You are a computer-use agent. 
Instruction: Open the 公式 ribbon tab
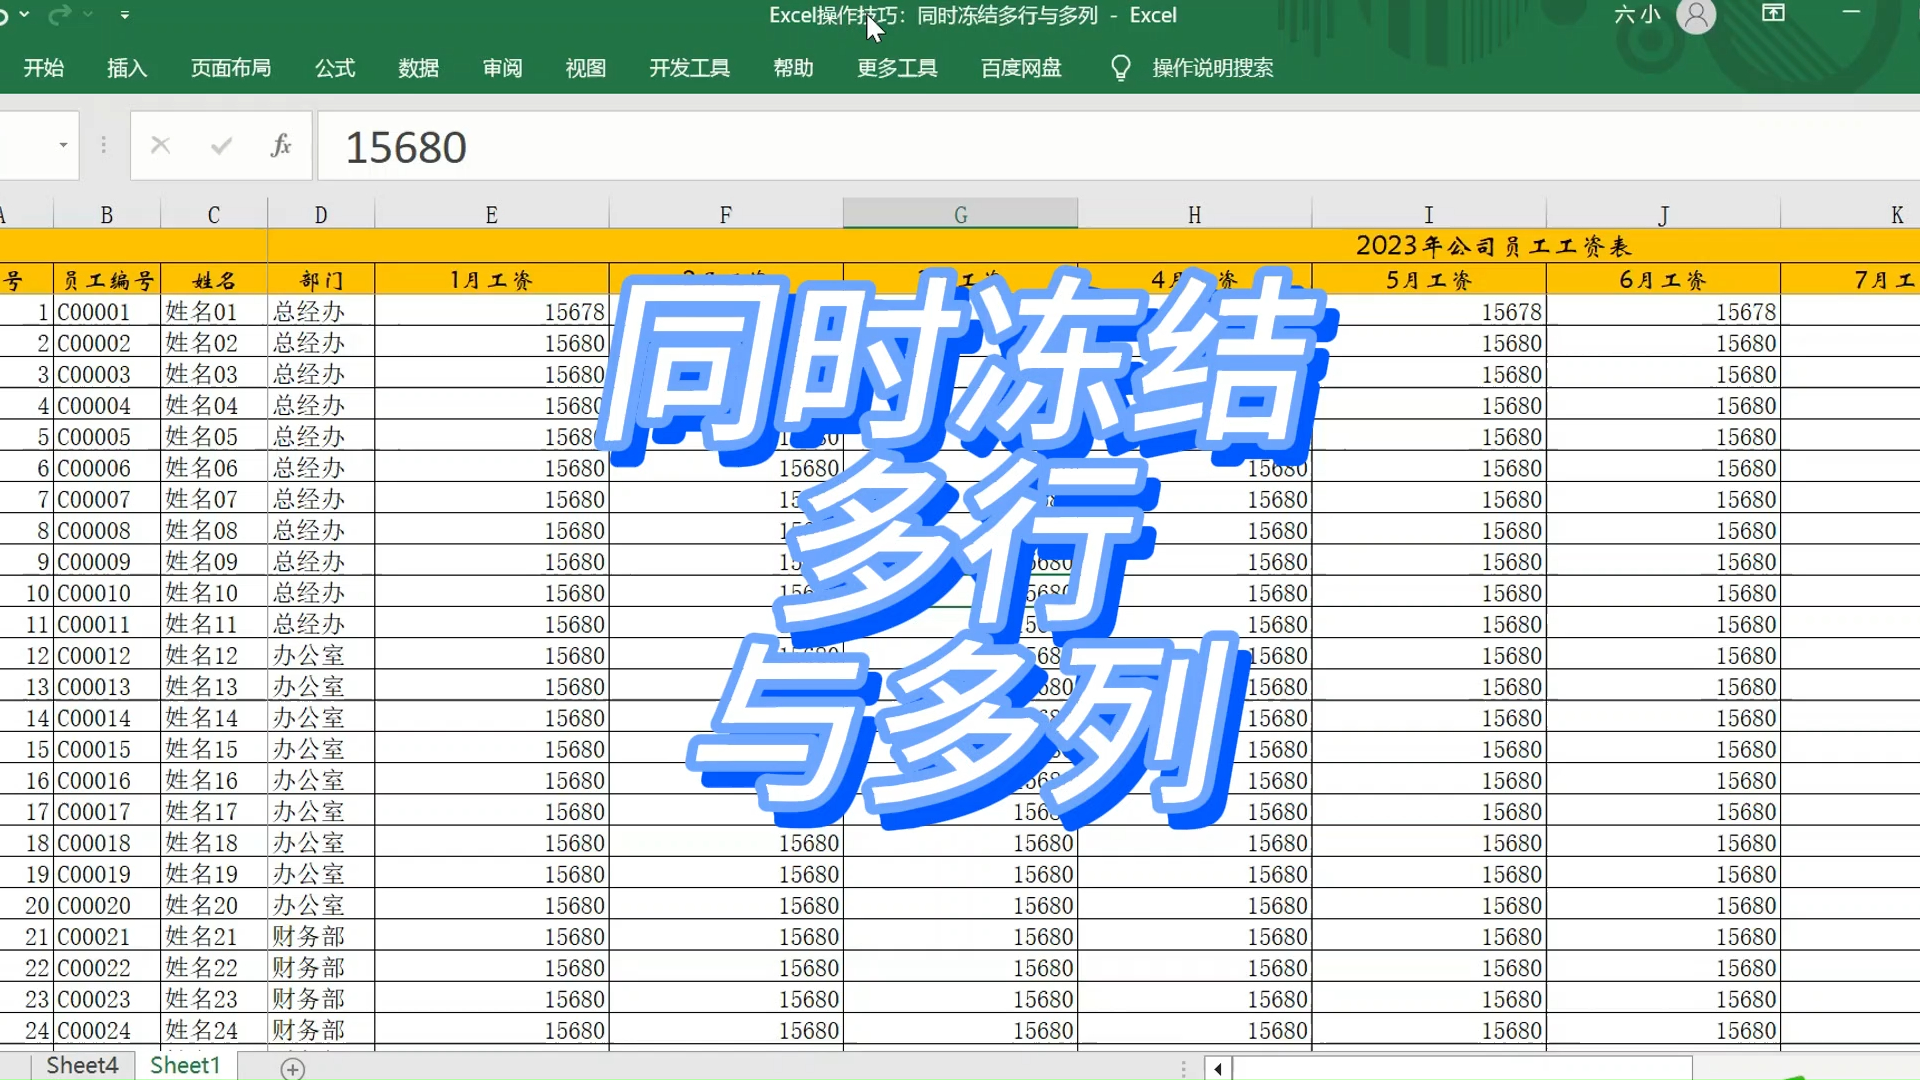(x=335, y=68)
